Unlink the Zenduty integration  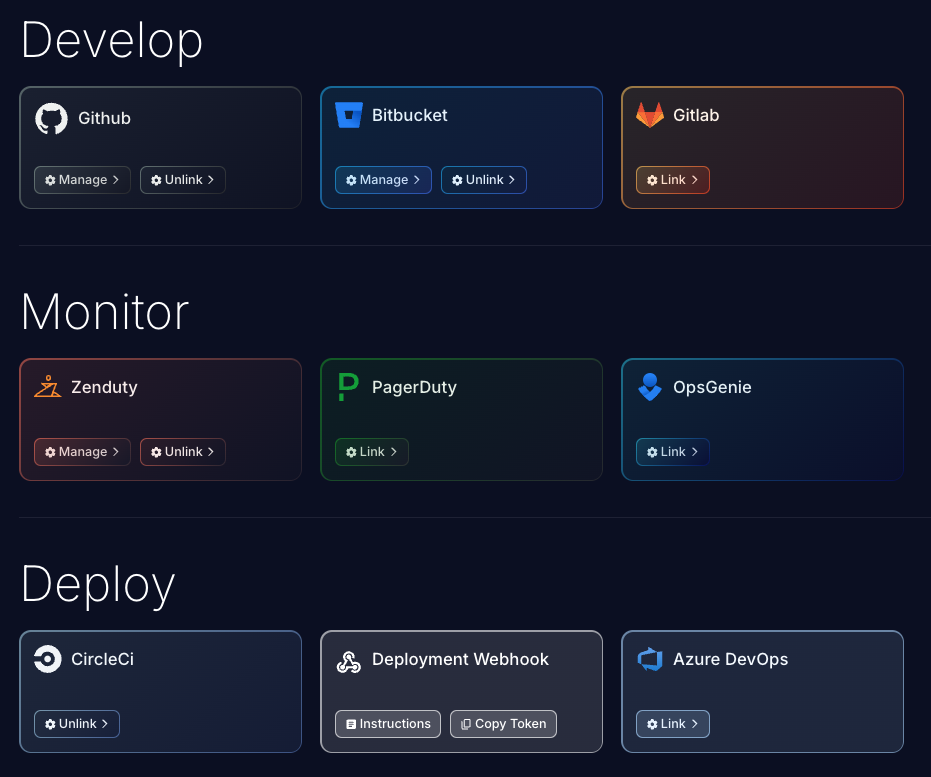click(183, 452)
